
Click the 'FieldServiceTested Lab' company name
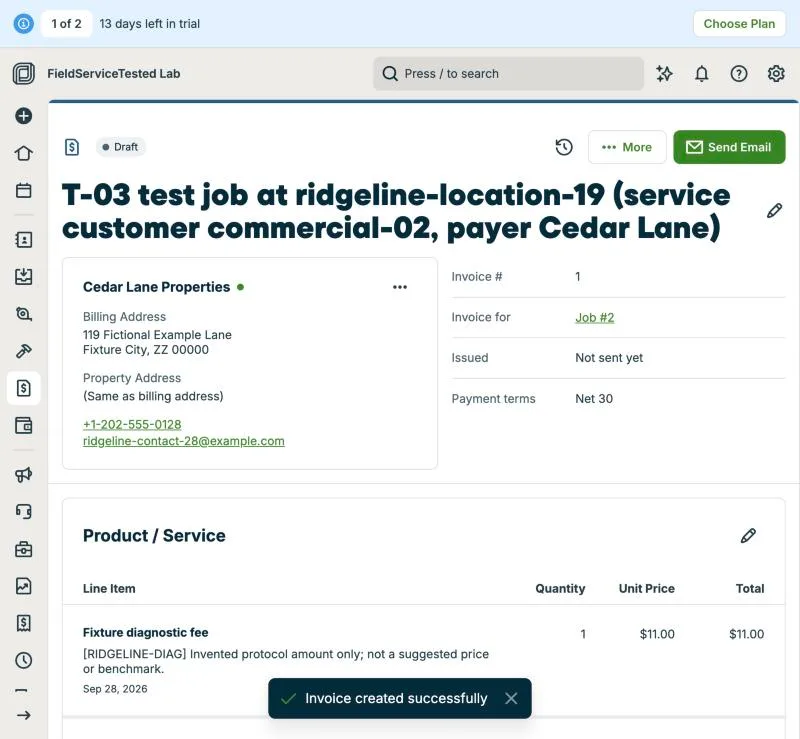114,73
